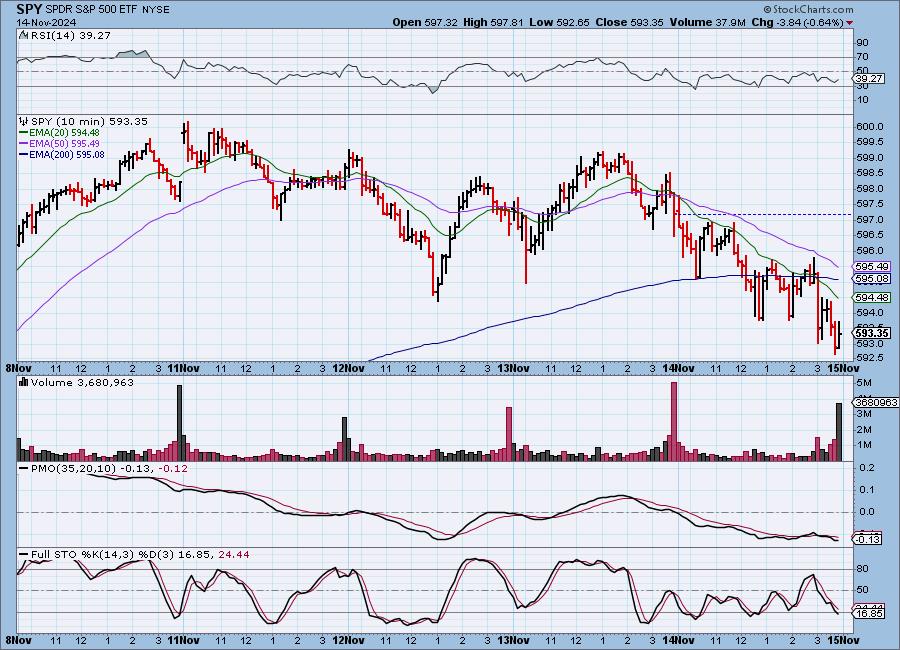Click the 14-Nov-2024 chart date

(x=44, y=22)
